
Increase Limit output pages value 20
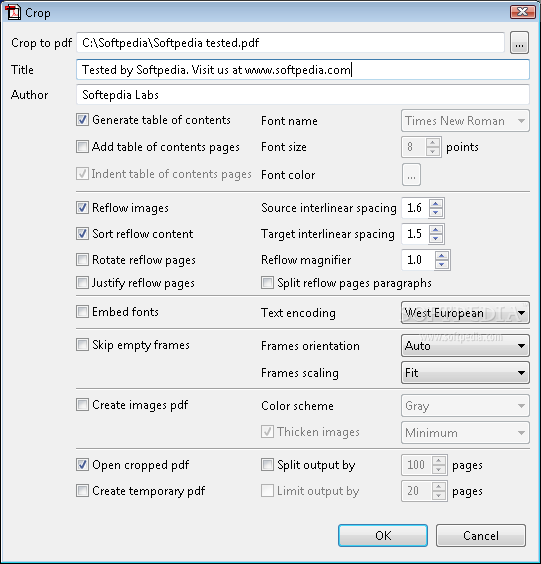(x=439, y=486)
